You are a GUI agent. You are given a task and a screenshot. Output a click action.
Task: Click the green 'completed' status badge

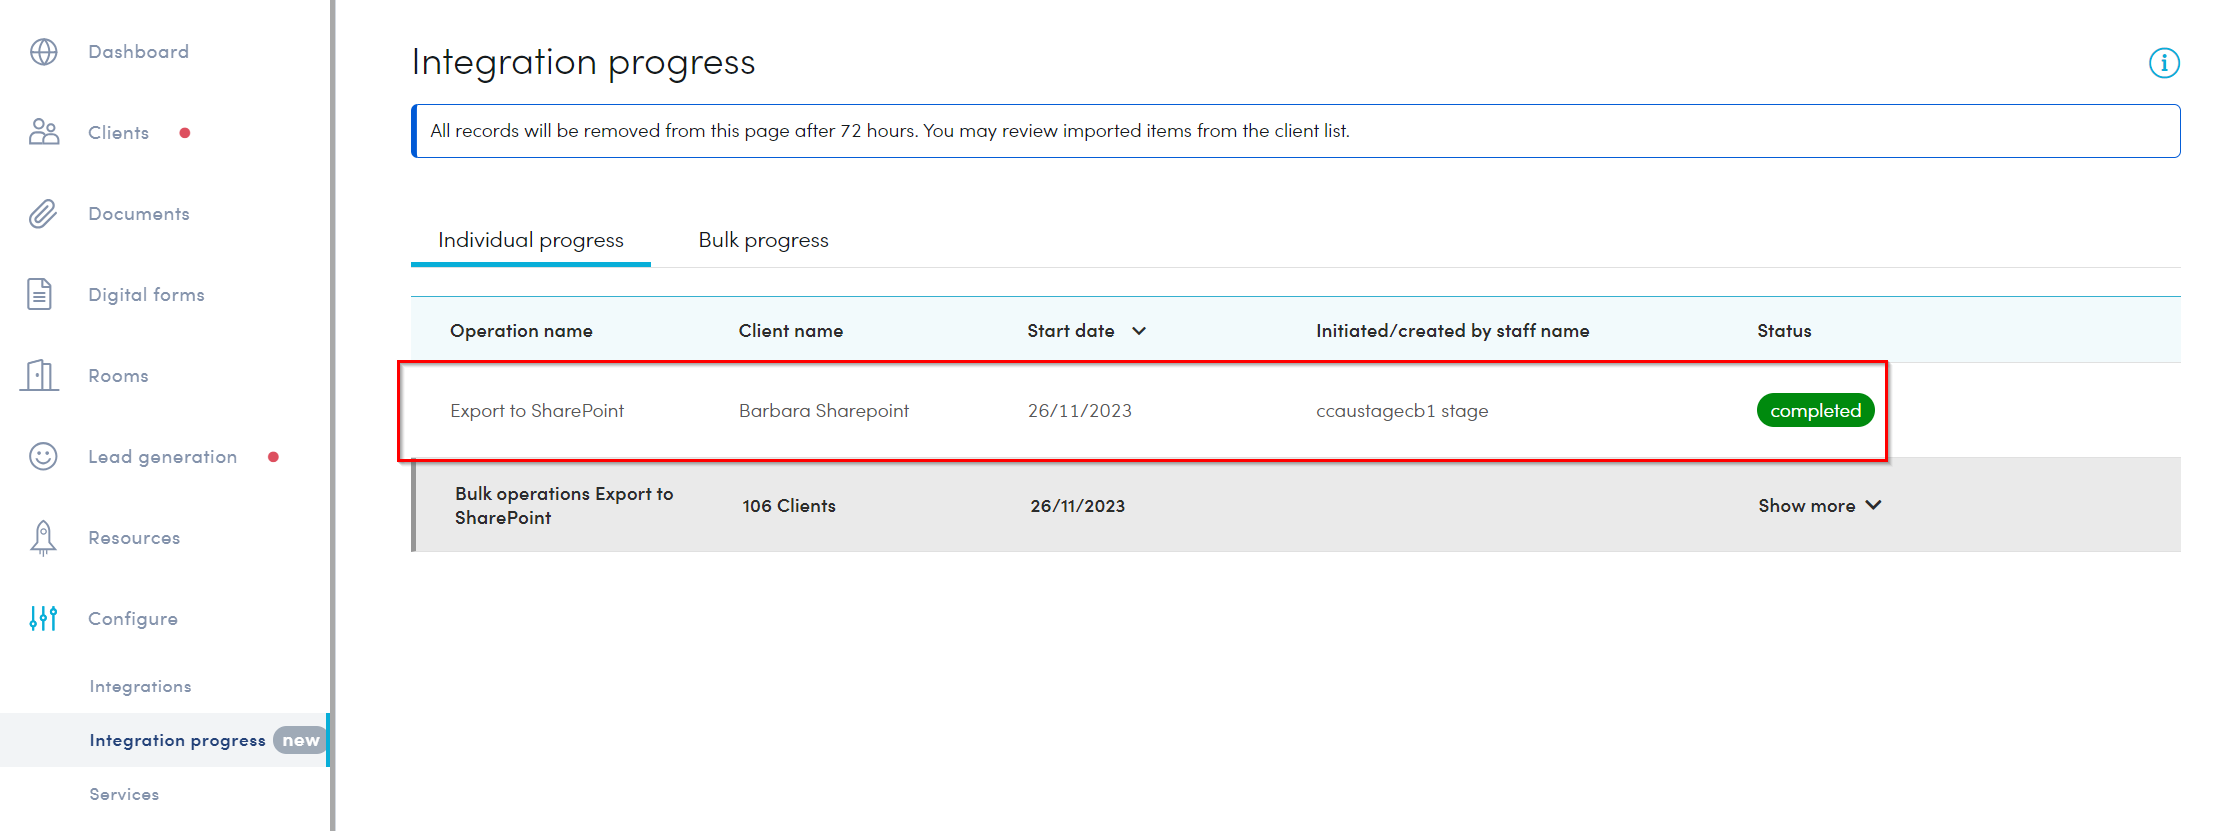click(x=1815, y=410)
